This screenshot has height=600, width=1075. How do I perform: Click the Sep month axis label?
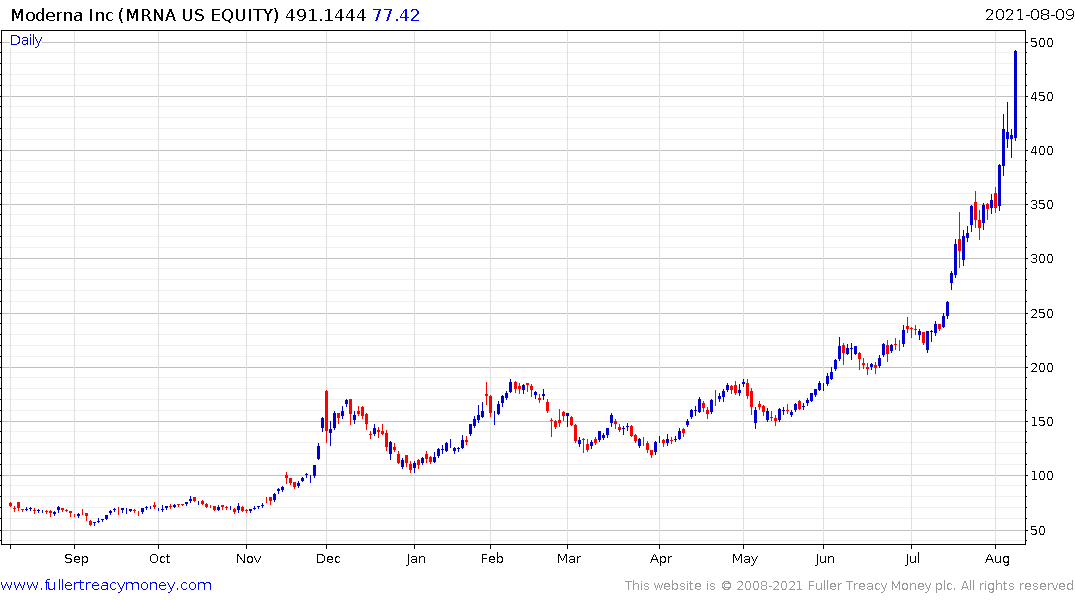tap(76, 559)
